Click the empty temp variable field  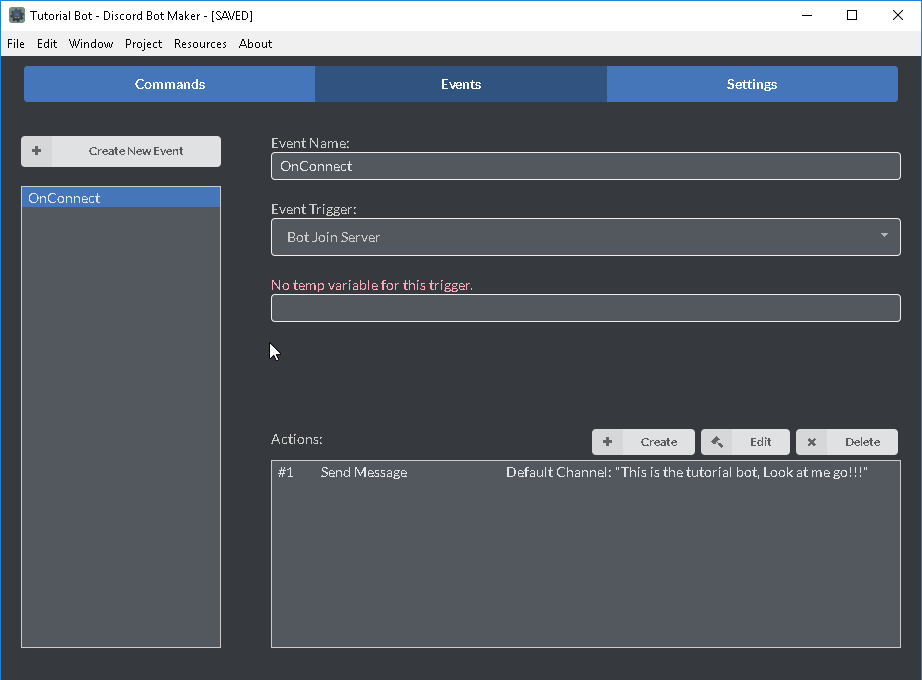pos(585,308)
